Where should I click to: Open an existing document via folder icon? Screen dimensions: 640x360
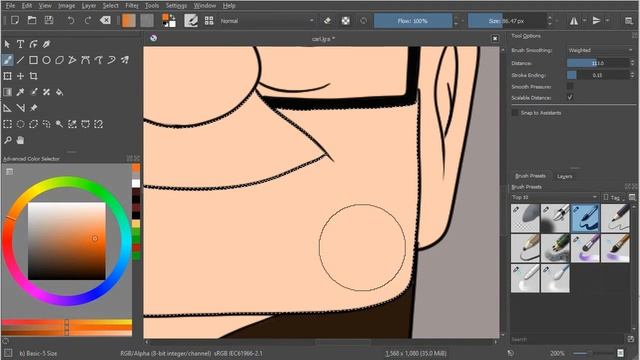click(x=32, y=20)
